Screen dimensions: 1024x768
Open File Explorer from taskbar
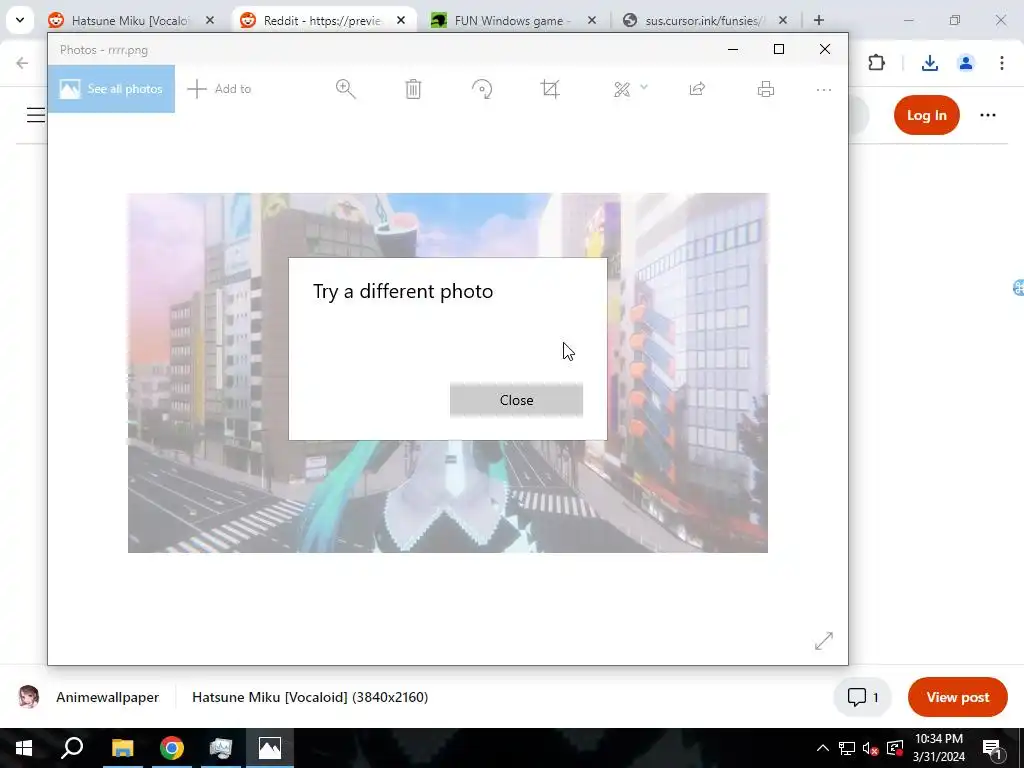[x=122, y=748]
